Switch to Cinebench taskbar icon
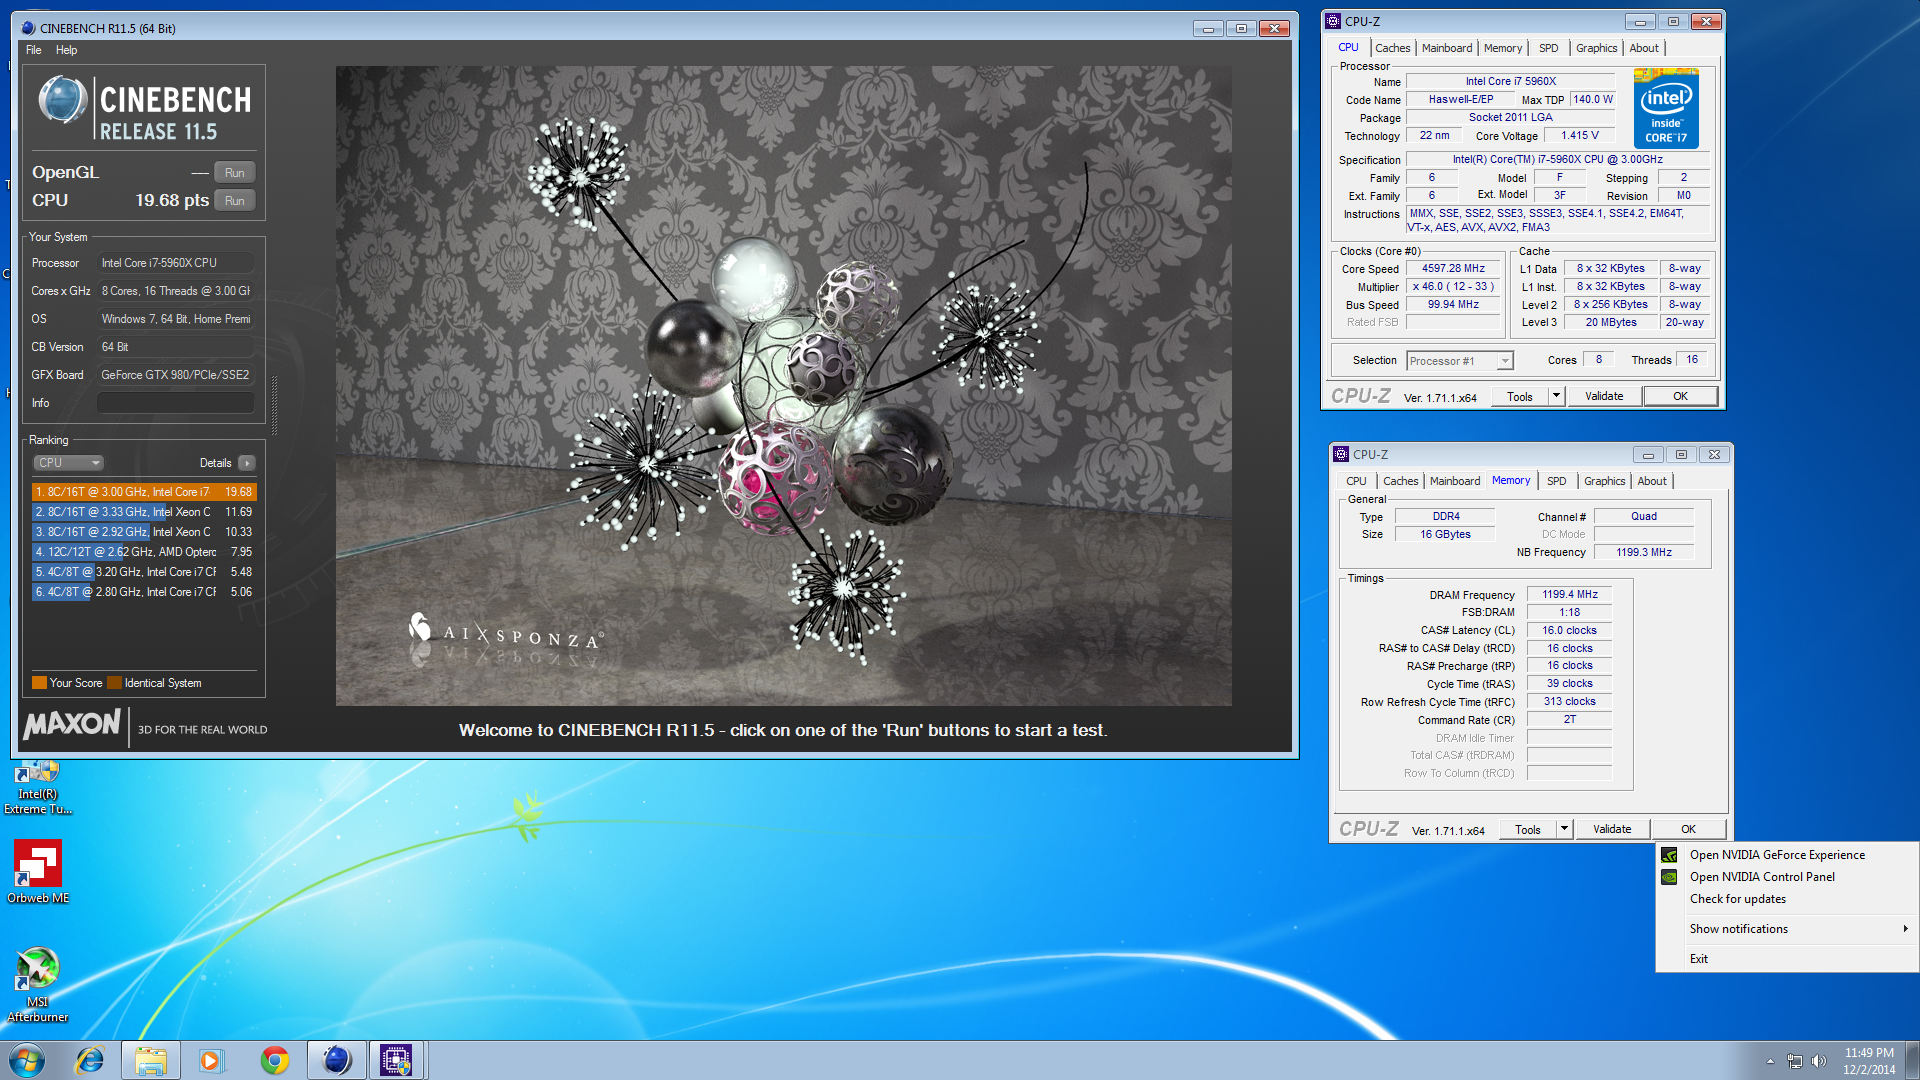 click(336, 1060)
